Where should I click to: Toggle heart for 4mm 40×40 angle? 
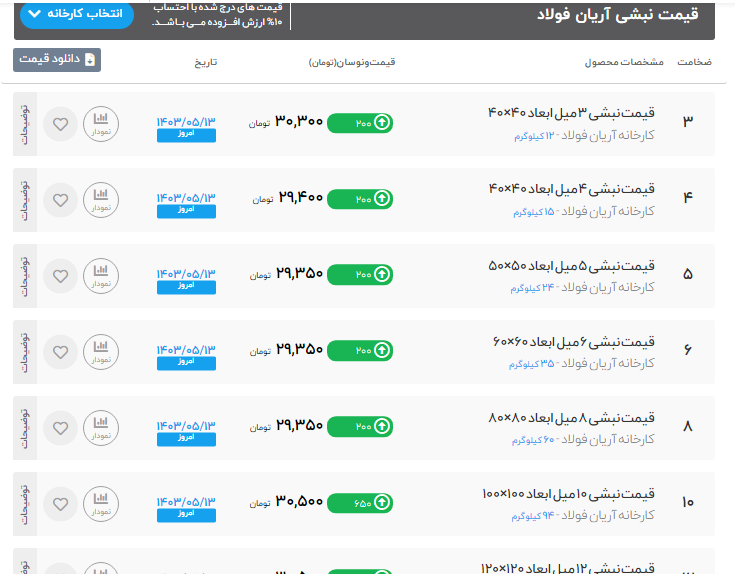pyautogui.click(x=60, y=200)
